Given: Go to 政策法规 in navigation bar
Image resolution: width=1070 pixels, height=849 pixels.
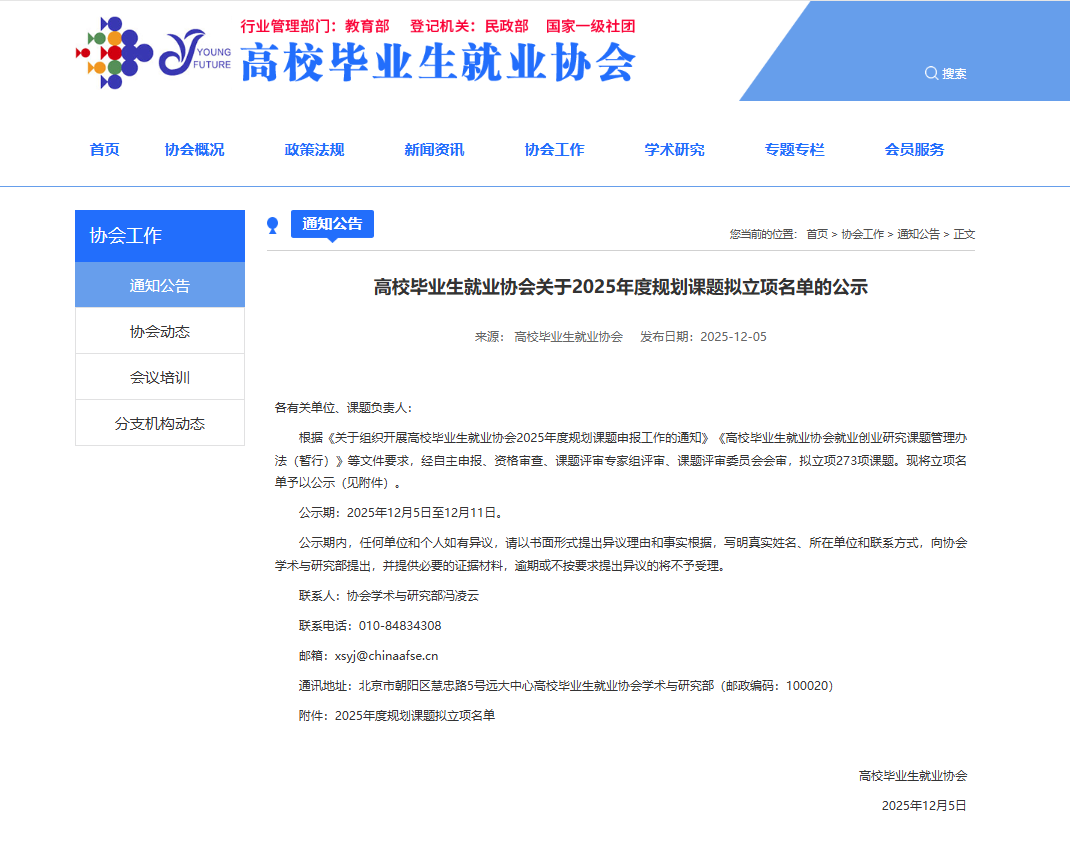Looking at the screenshot, I should point(314,150).
